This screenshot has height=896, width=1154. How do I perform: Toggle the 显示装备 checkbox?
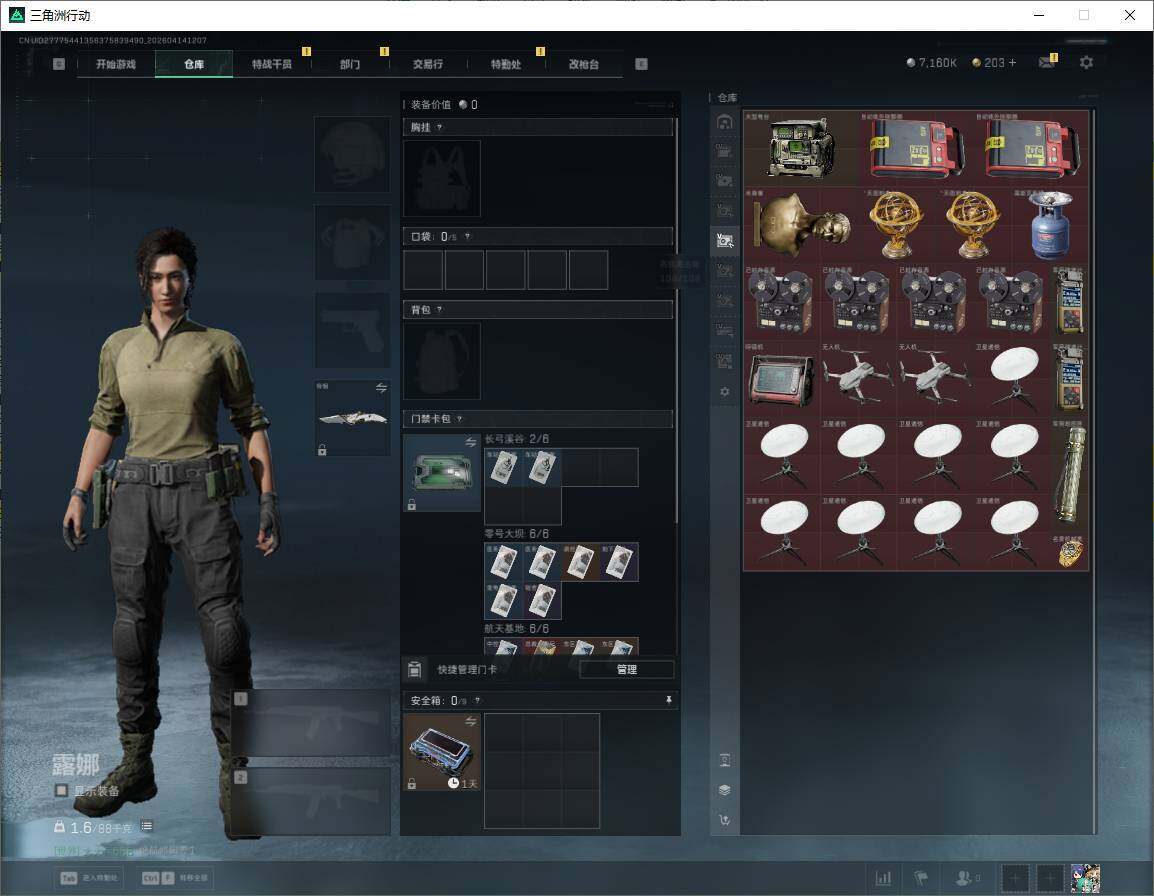[61, 791]
